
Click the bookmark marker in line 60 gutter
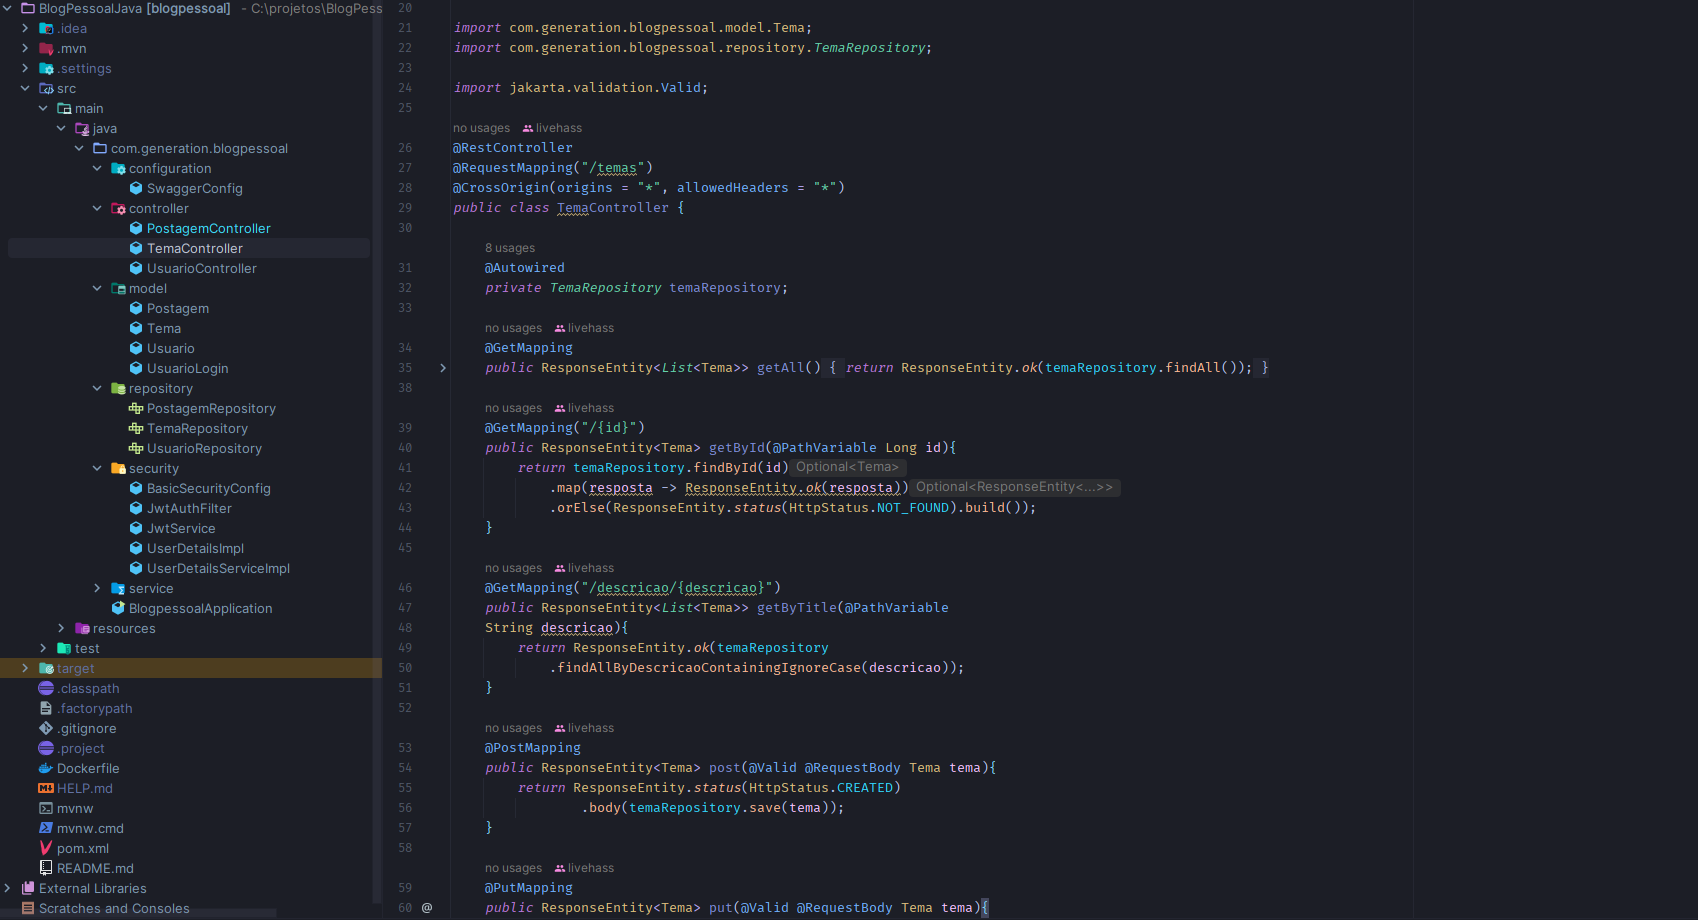tap(427, 907)
